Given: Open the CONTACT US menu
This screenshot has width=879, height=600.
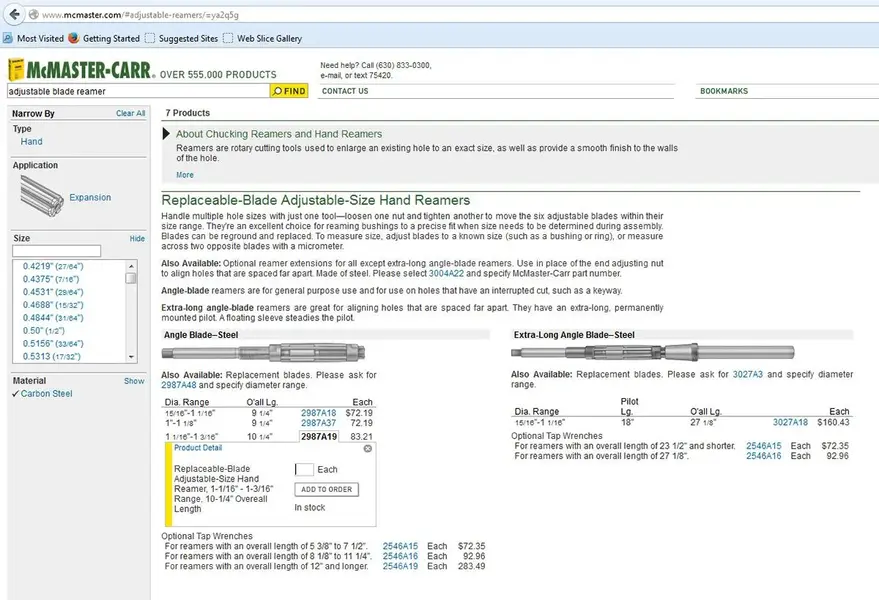Looking at the screenshot, I should tap(345, 91).
